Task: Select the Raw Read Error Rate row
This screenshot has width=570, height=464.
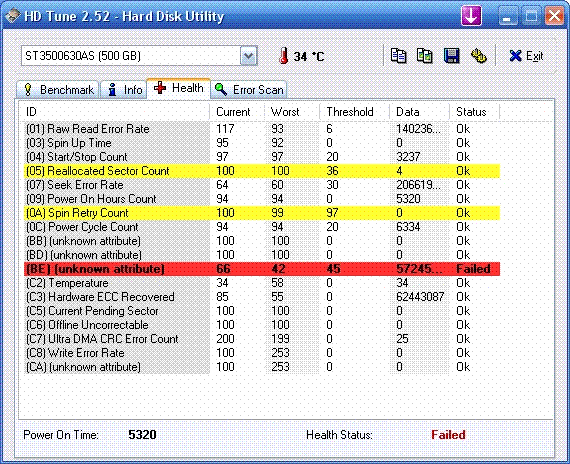Action: point(262,129)
